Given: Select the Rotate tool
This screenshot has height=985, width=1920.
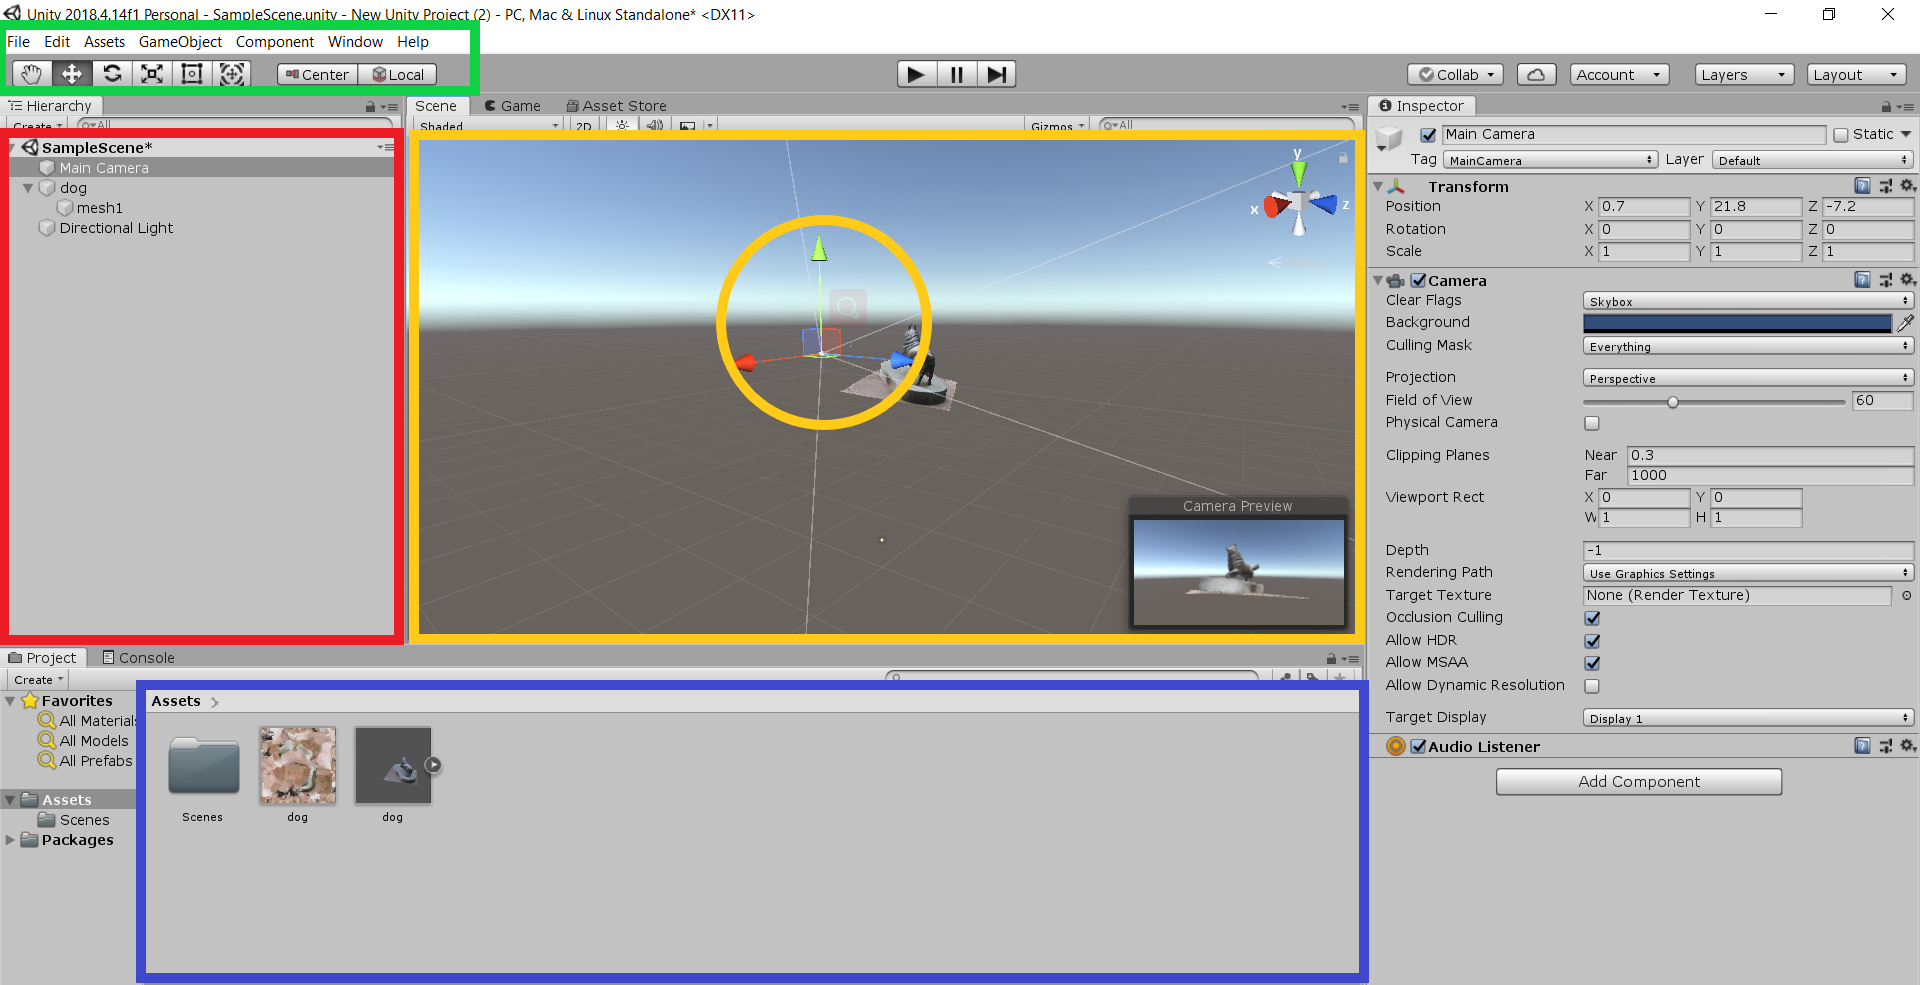Looking at the screenshot, I should click(112, 74).
